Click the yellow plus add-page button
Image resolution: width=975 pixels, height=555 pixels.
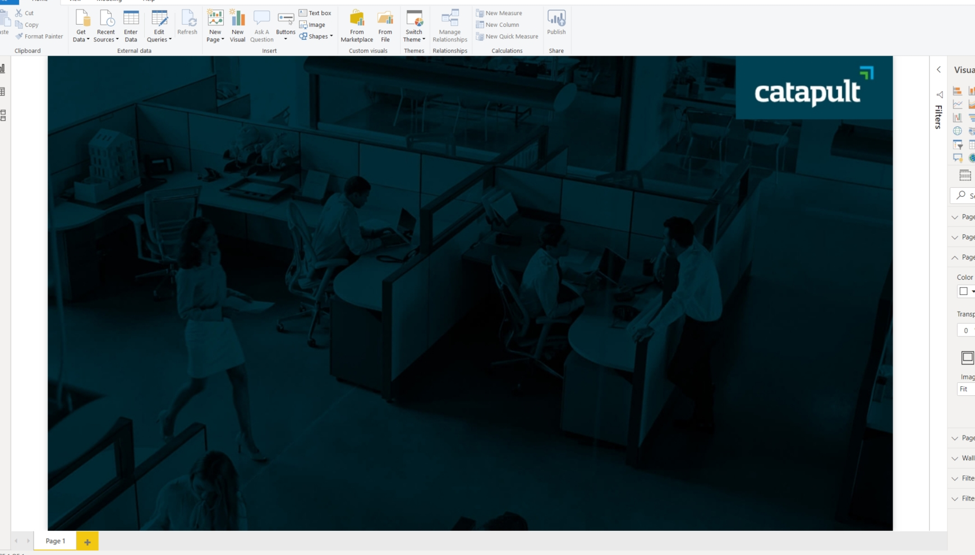(x=87, y=542)
